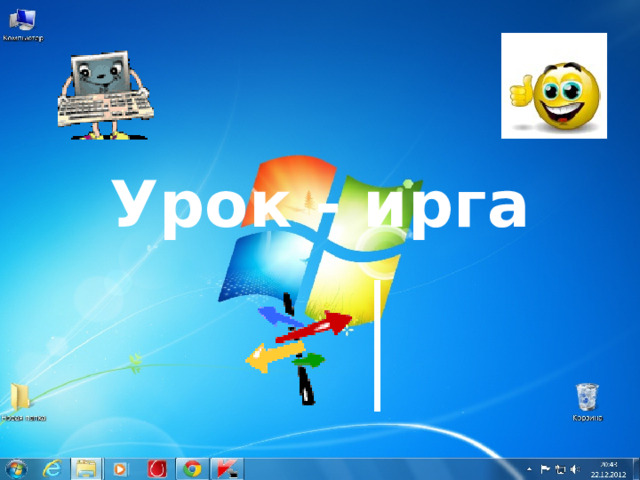Click the smiley thumbs-up picture

pos(554,86)
